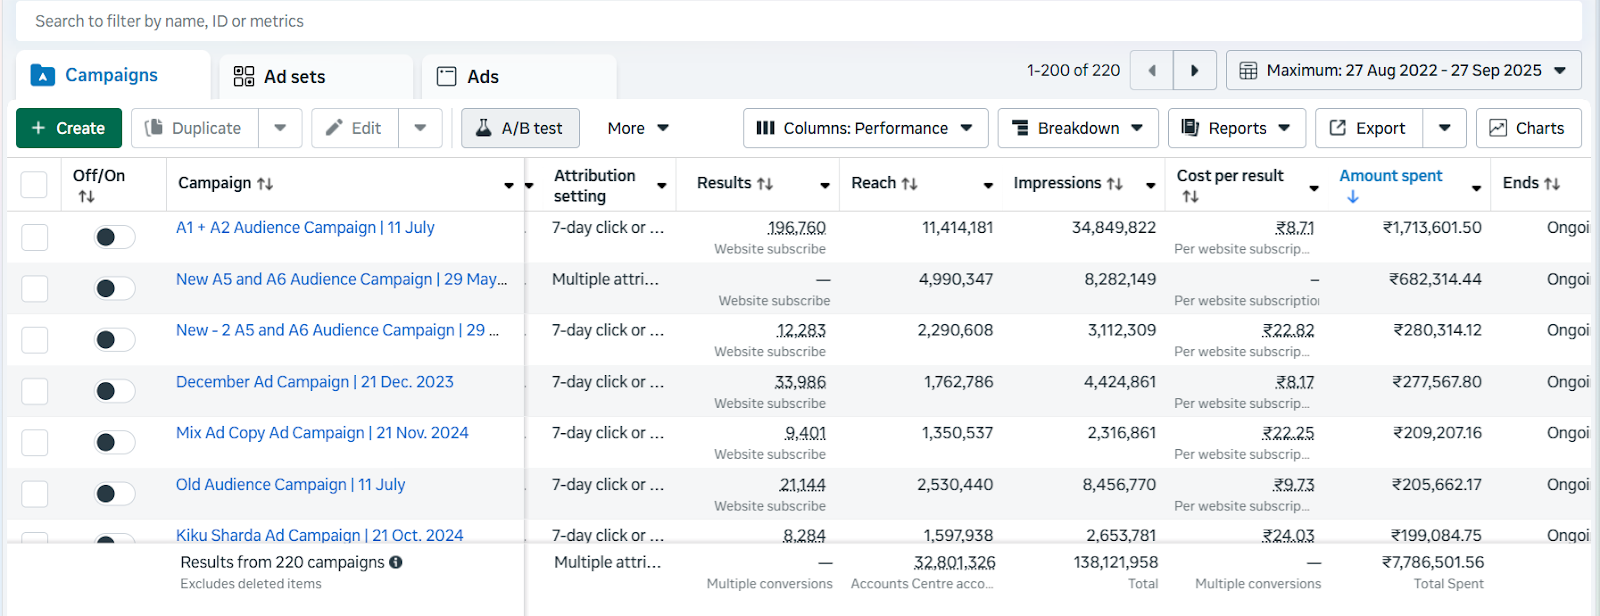
Task: Click the previous page arrow icon
Action: (x=1152, y=71)
